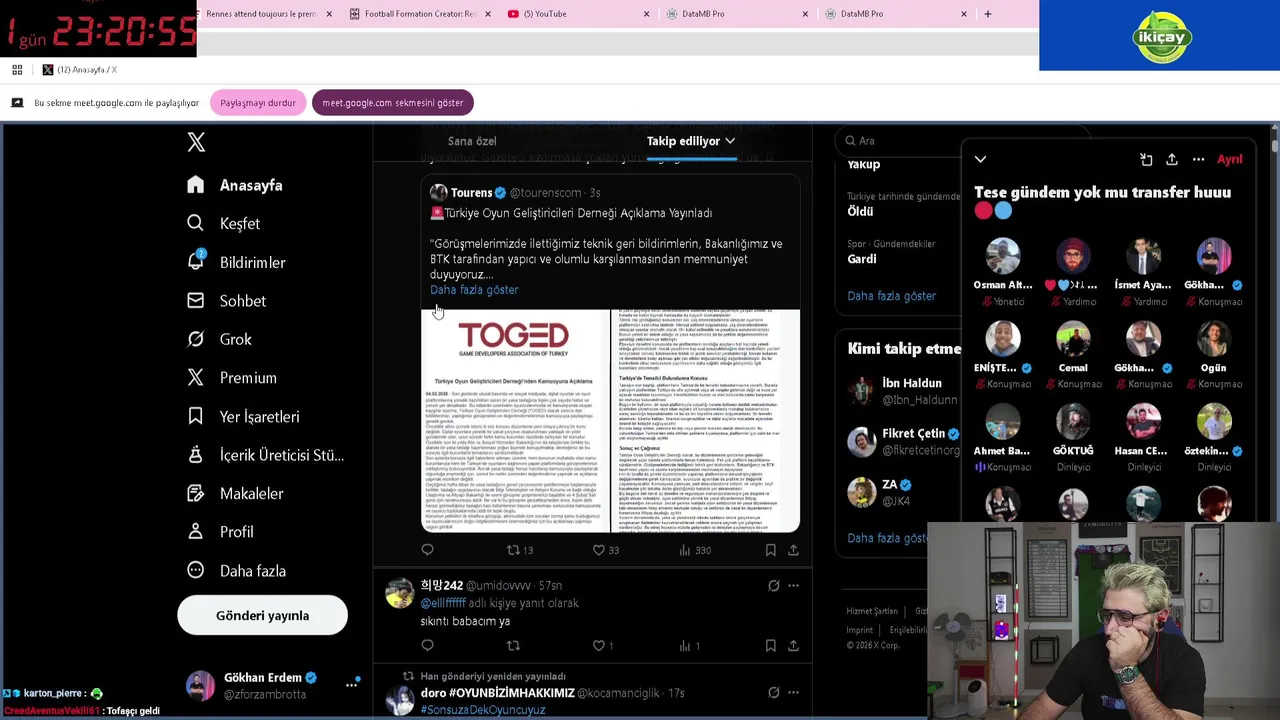
Task: Open account menu dots next to Gökhan Erdem
Action: pyautogui.click(x=351, y=685)
